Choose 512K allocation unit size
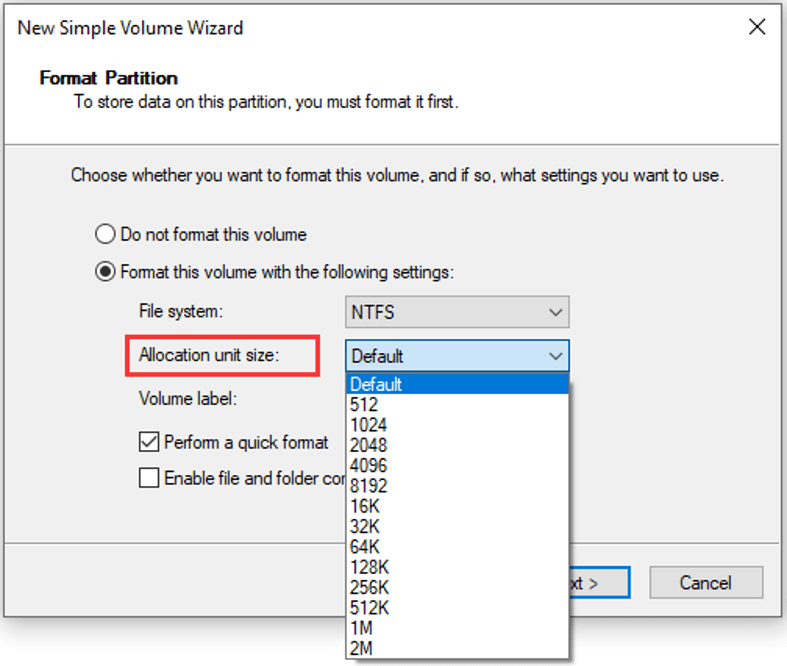 457,608
